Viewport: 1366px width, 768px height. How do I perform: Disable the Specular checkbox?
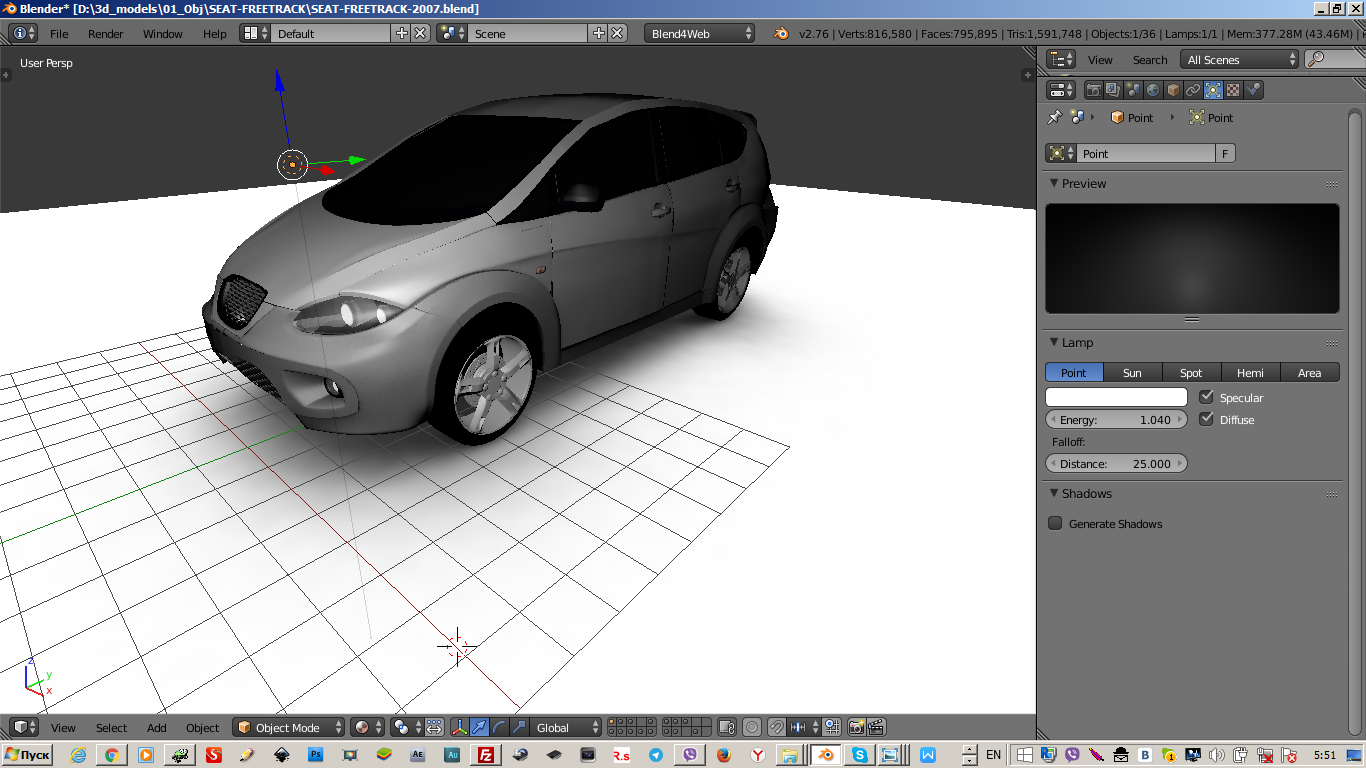pyautogui.click(x=1206, y=397)
